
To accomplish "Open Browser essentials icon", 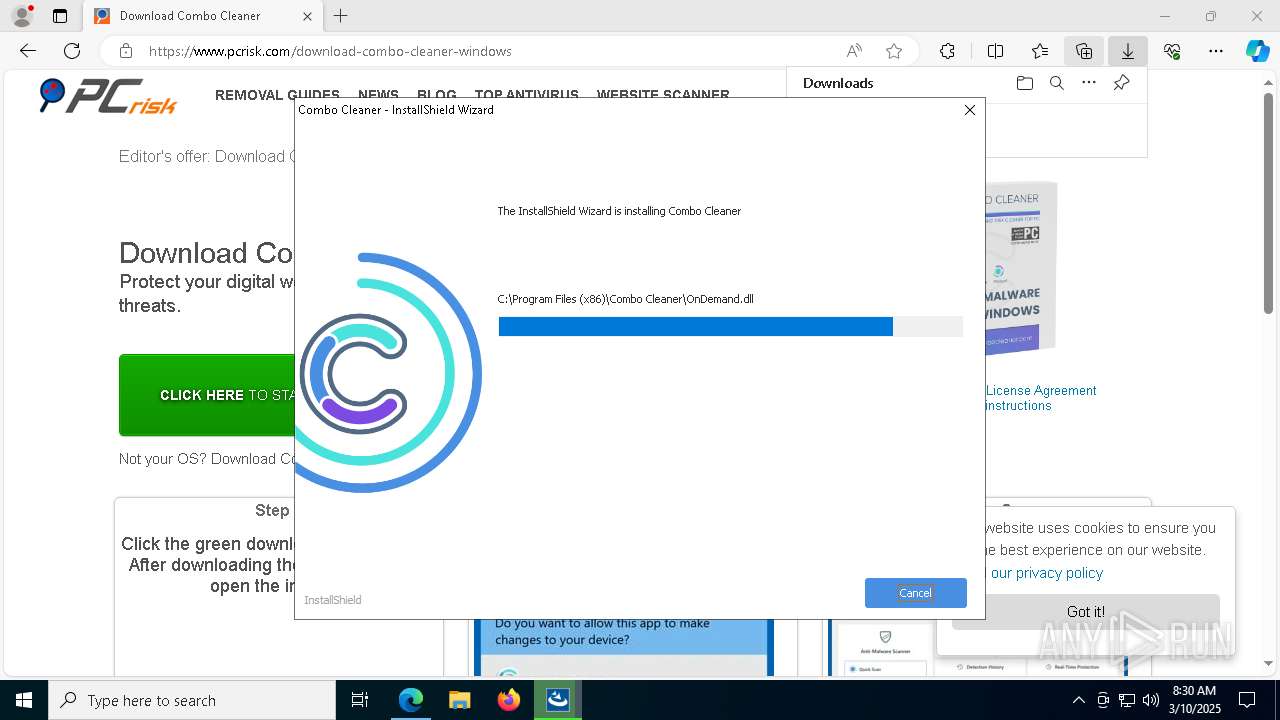I will (1172, 51).
